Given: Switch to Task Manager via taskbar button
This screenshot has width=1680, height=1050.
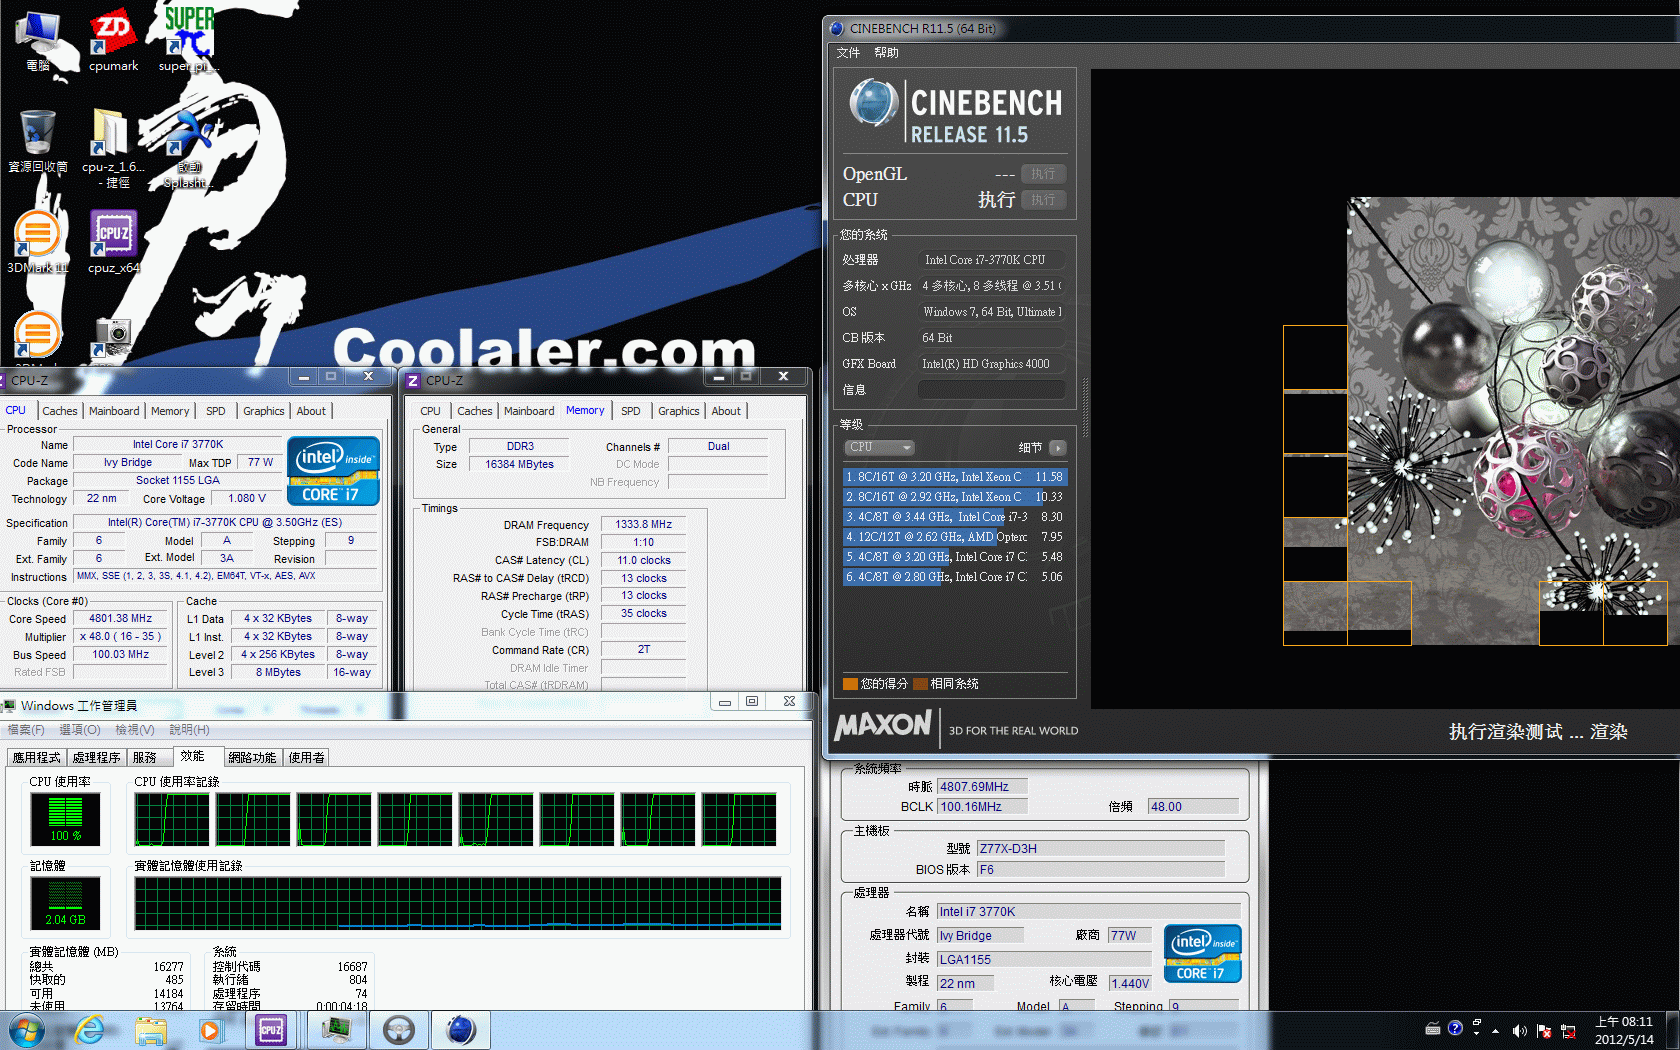Looking at the screenshot, I should click(x=337, y=1029).
